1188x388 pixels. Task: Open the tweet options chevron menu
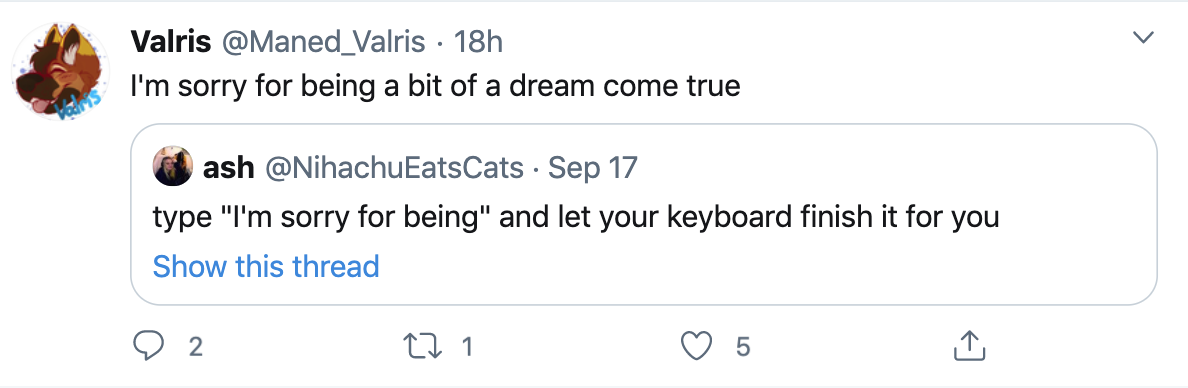[x=1142, y=37]
